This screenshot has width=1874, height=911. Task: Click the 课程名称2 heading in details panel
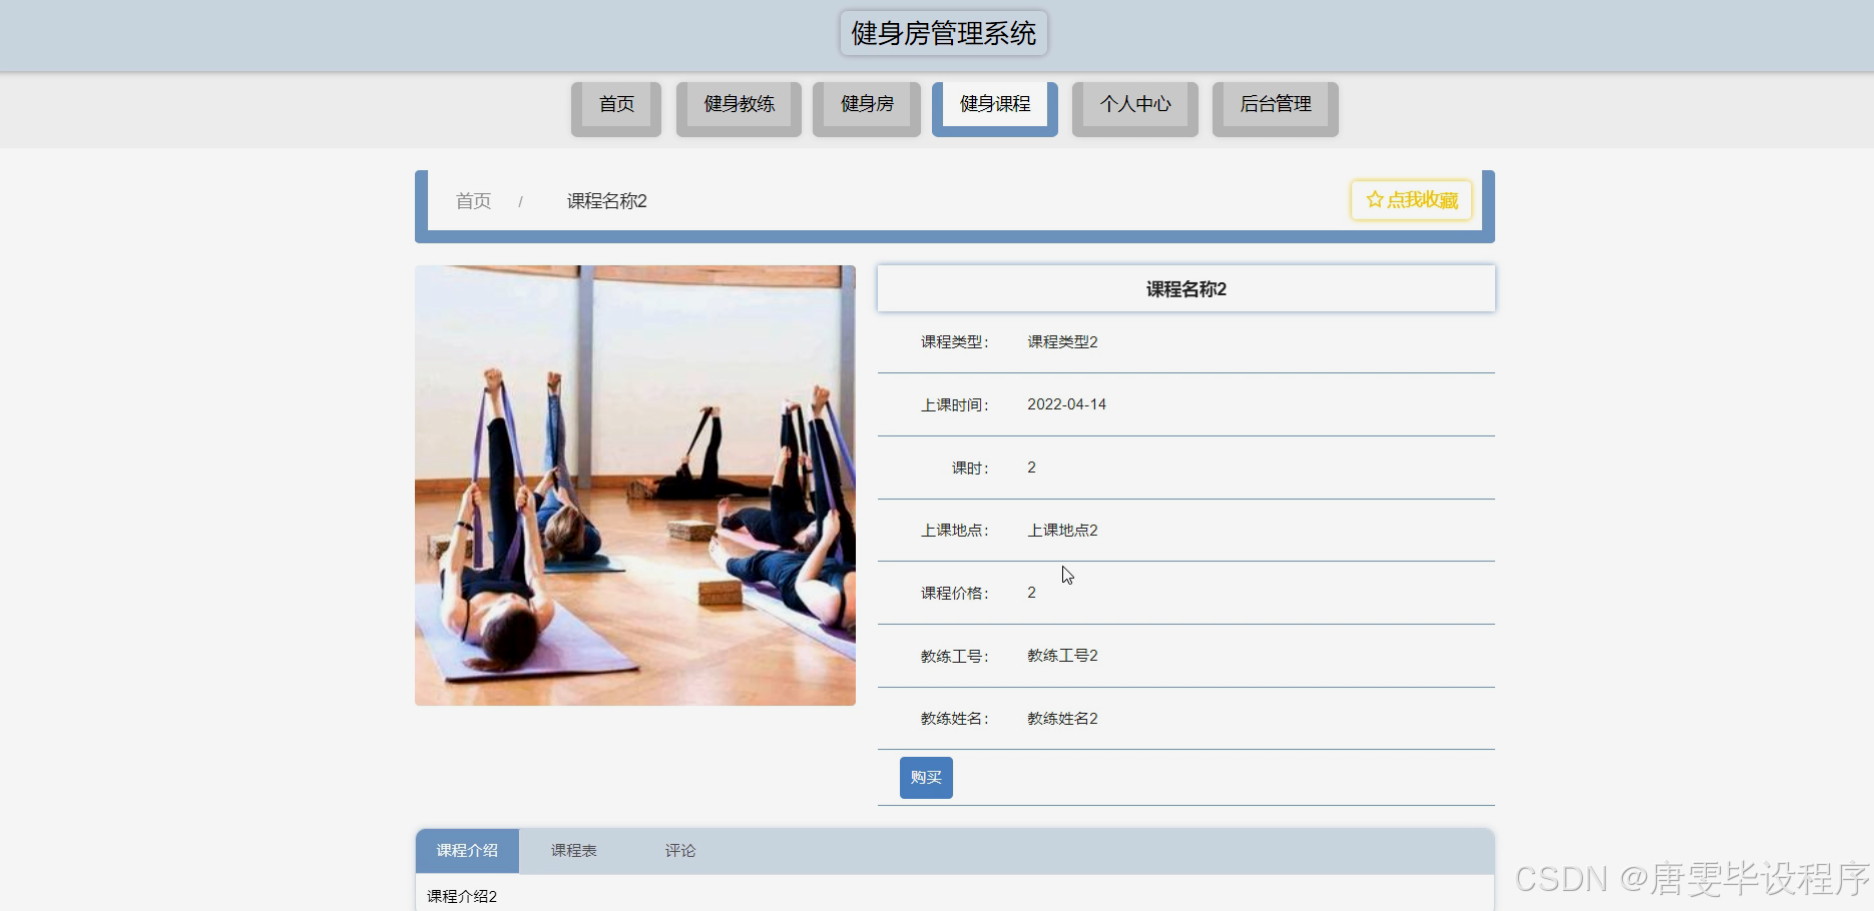(1186, 289)
